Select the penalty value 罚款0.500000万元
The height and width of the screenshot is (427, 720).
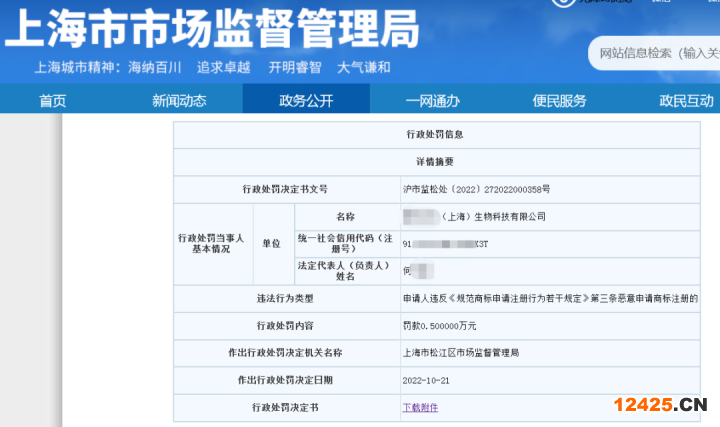coord(439,326)
